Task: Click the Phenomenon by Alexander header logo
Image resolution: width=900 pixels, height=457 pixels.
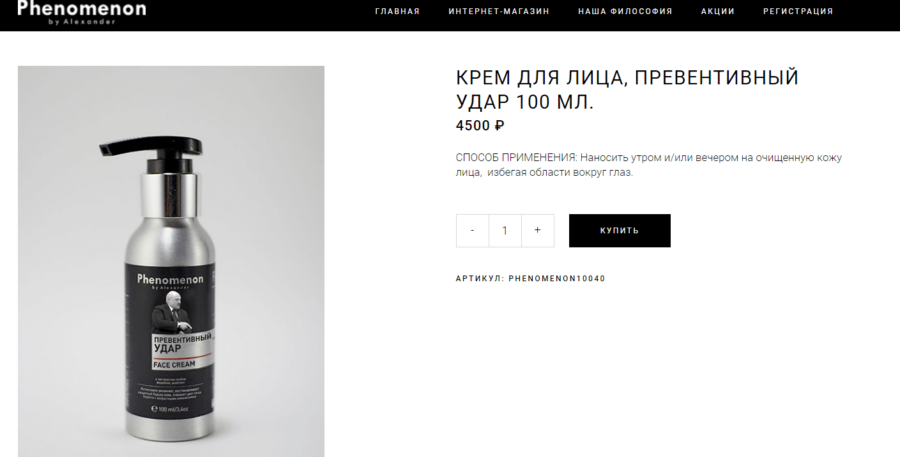Action: [82, 12]
